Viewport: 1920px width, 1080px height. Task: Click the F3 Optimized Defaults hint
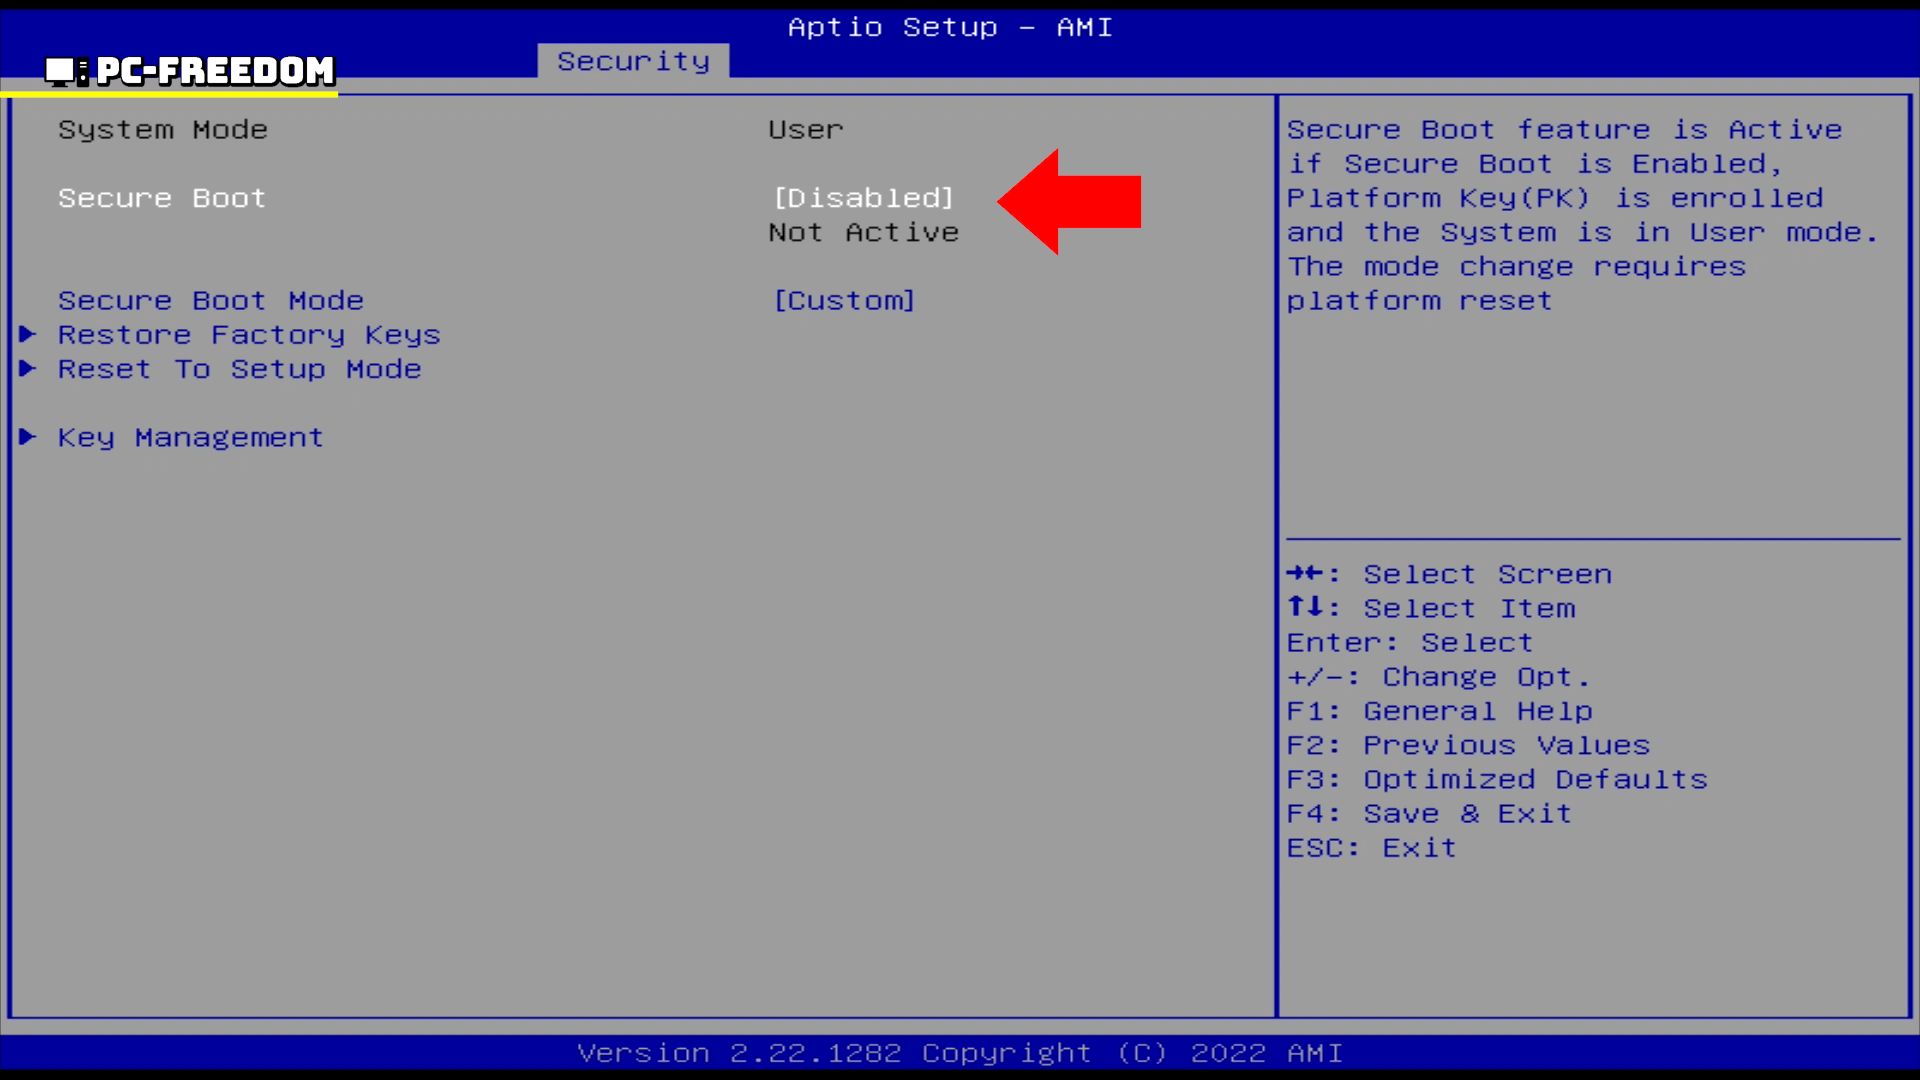point(1496,780)
